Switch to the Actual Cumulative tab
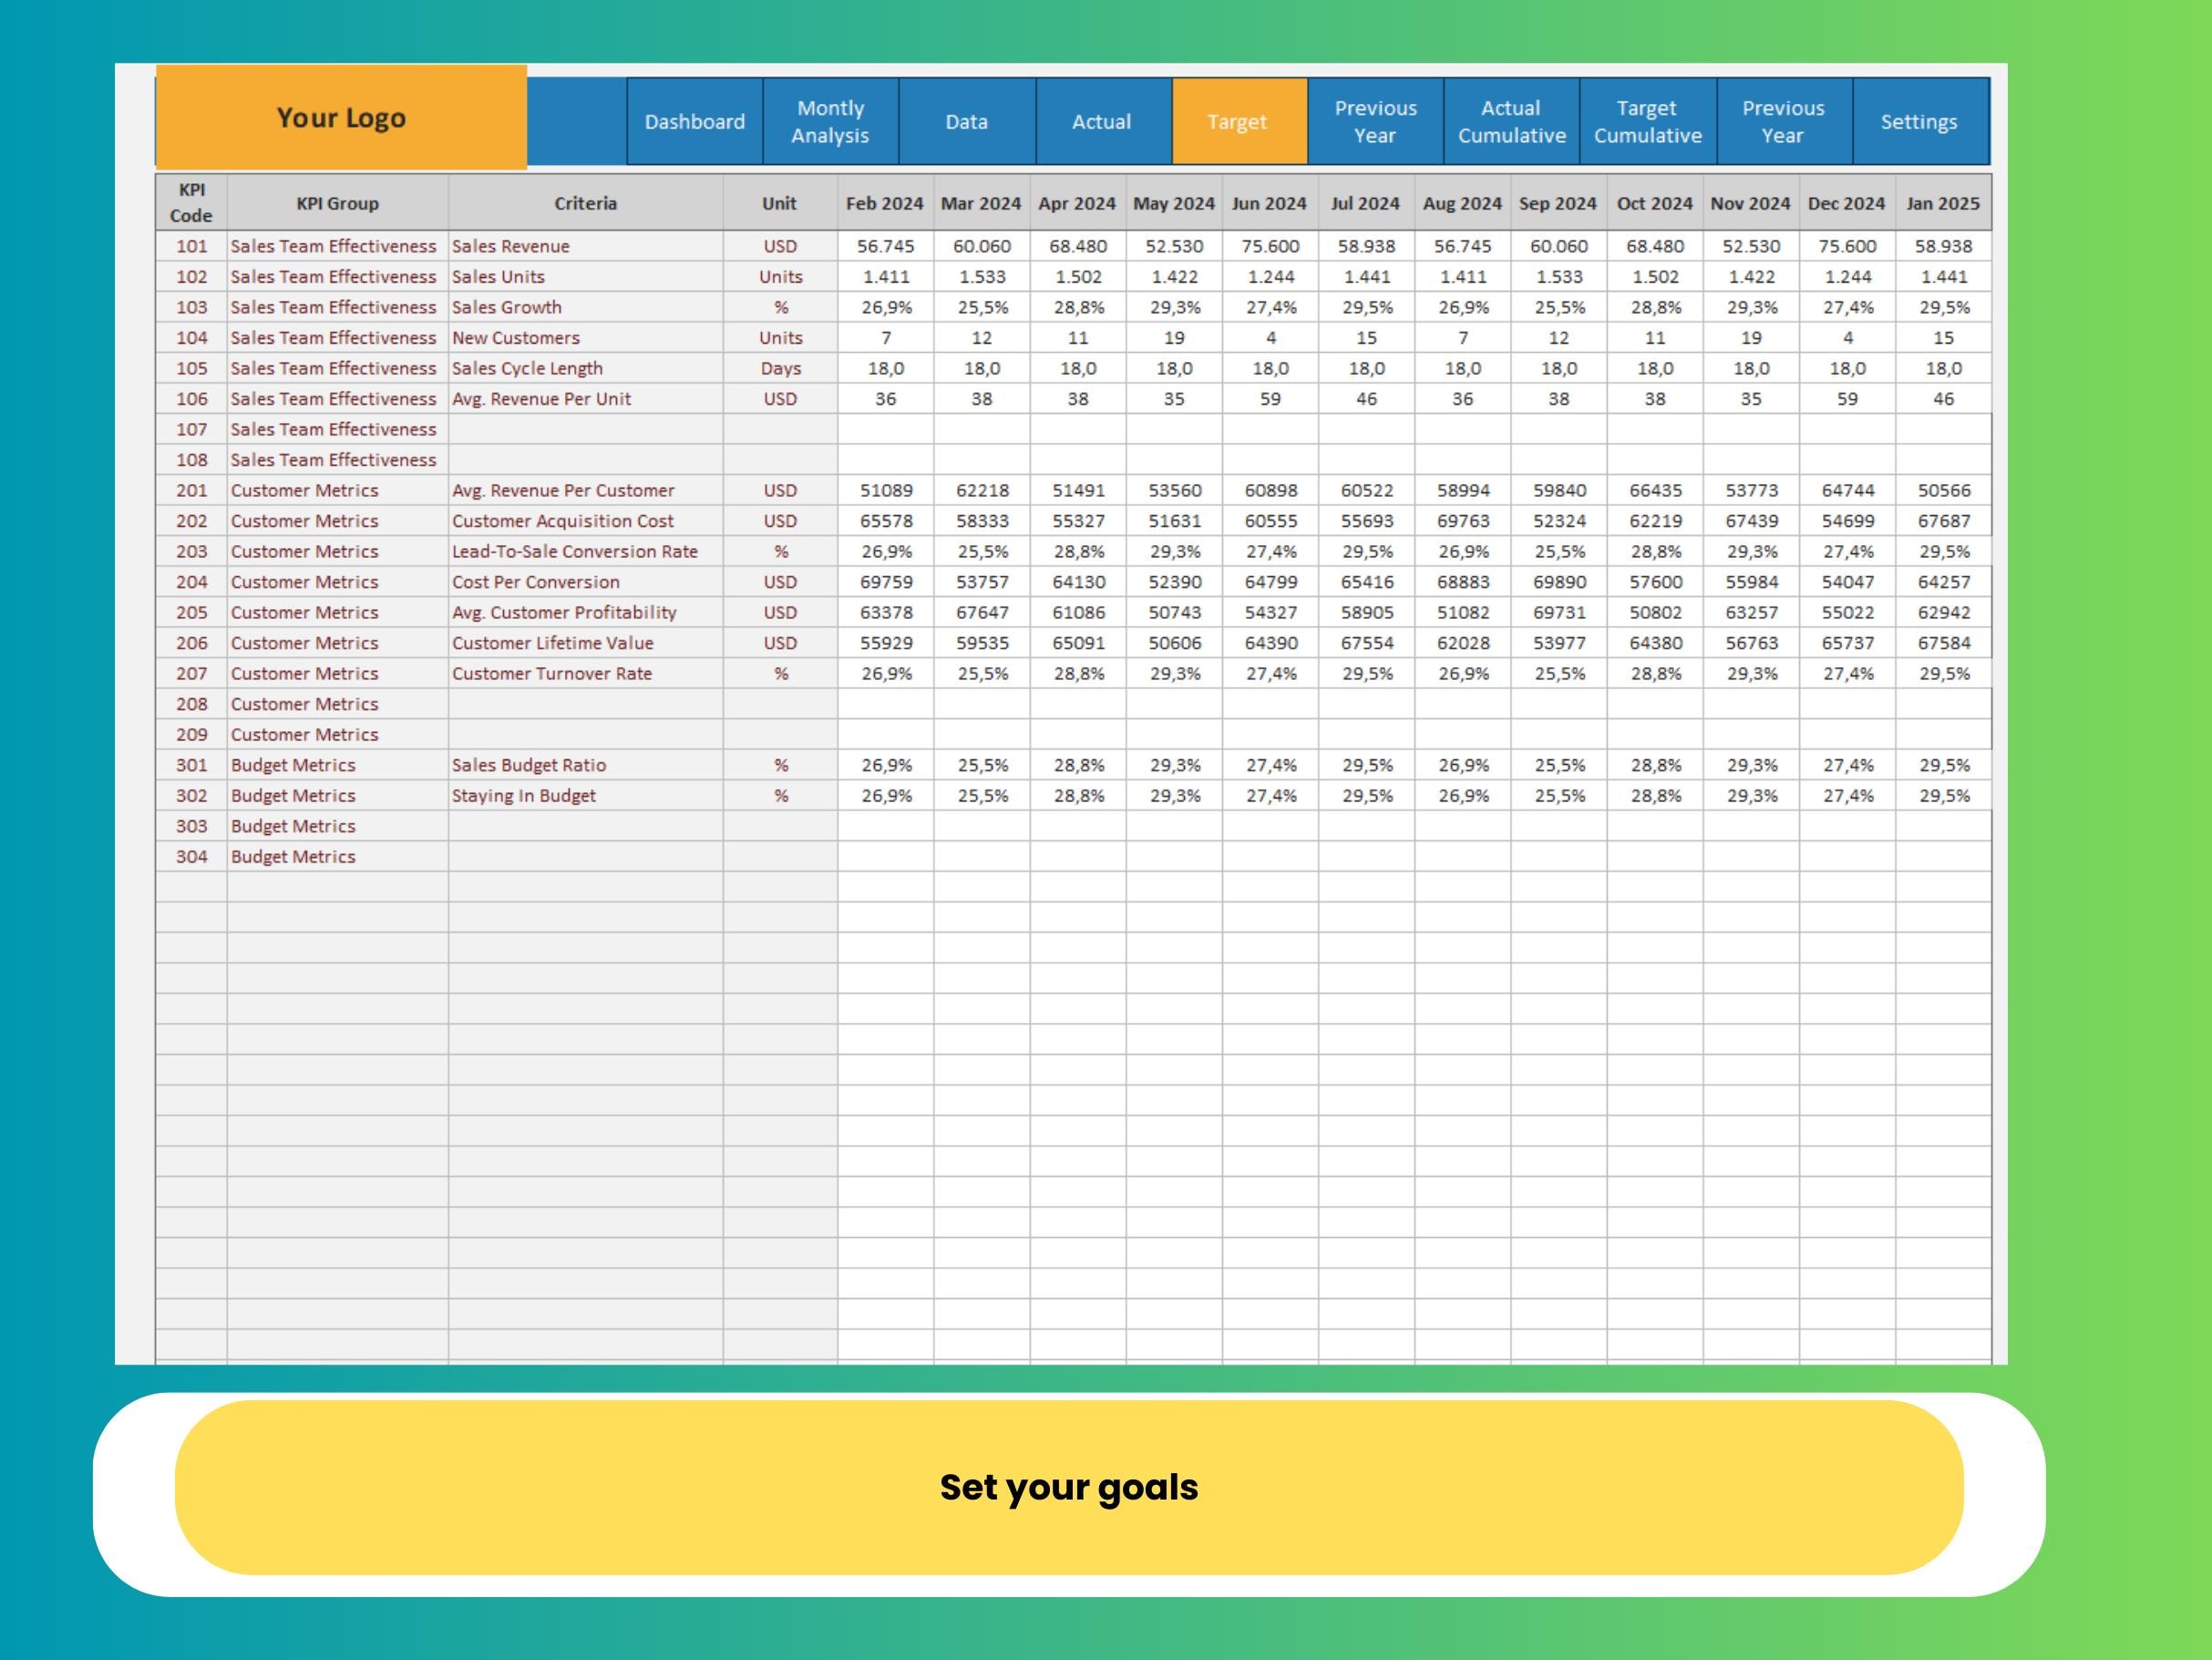The width and height of the screenshot is (2212, 1660). click(x=1511, y=120)
